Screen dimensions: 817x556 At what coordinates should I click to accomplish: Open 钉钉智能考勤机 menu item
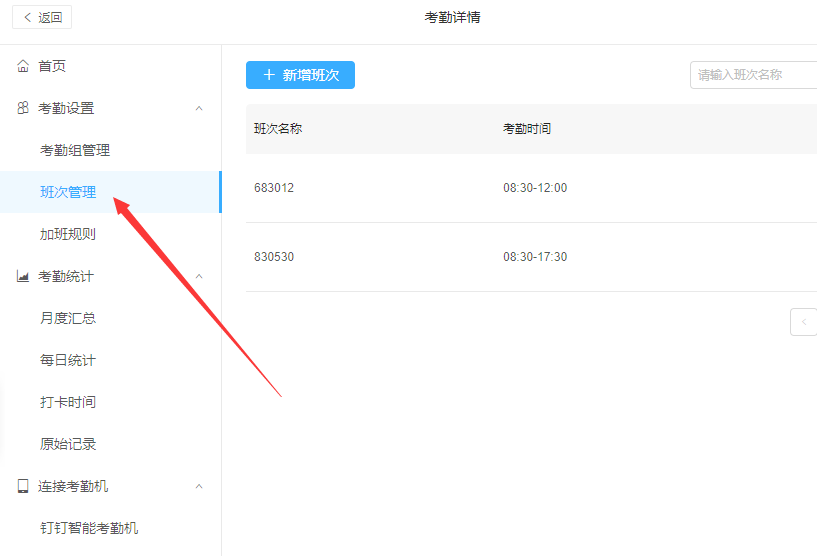[89, 528]
